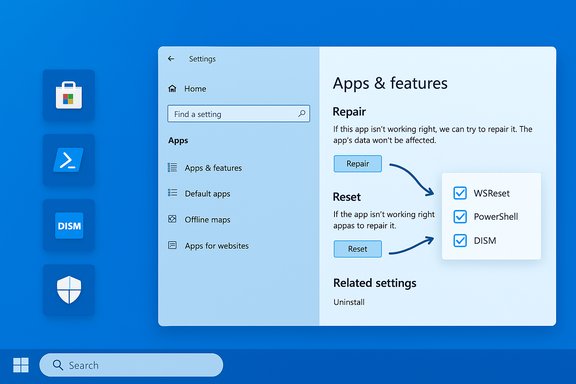Open the DISM desktop icon
576x384 pixels.
point(69,225)
